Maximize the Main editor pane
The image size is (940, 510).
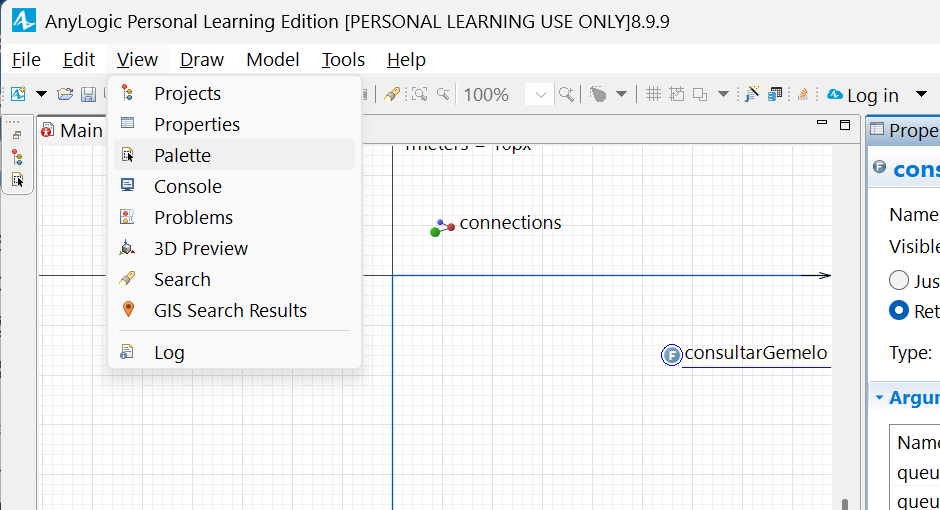pos(845,125)
